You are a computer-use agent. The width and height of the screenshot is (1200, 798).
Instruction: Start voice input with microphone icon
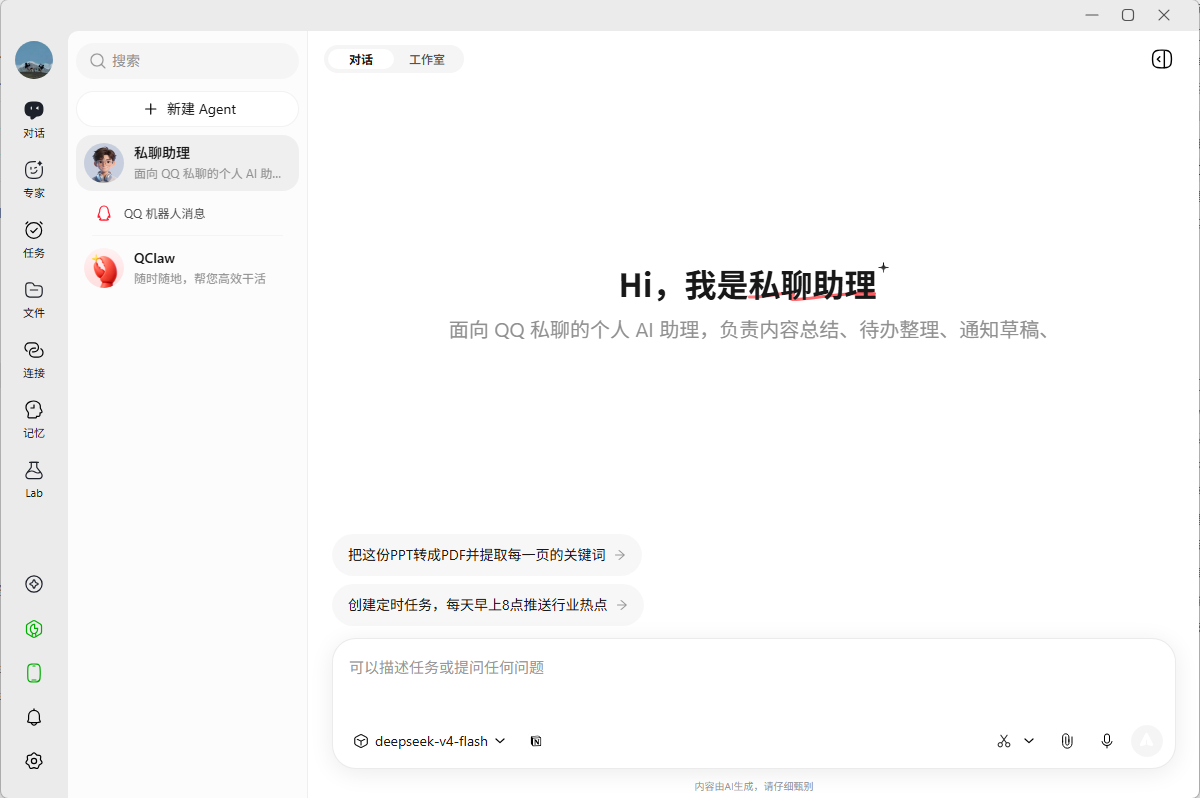click(x=1107, y=741)
